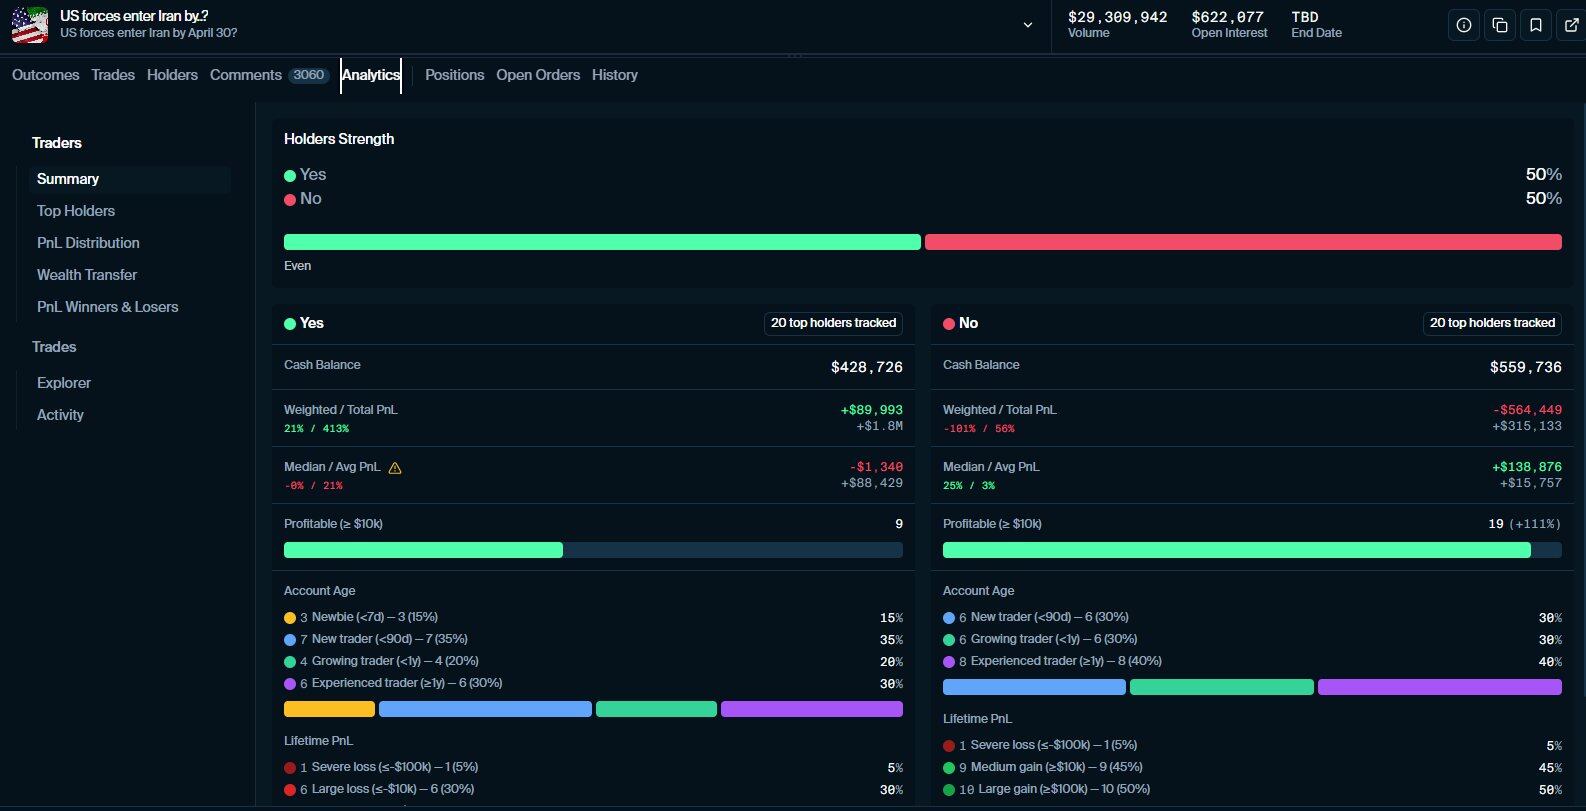Screen dimensions: 1586x811
Task: Click the red No dot in Holders Strength
Action: pyautogui.click(x=290, y=199)
